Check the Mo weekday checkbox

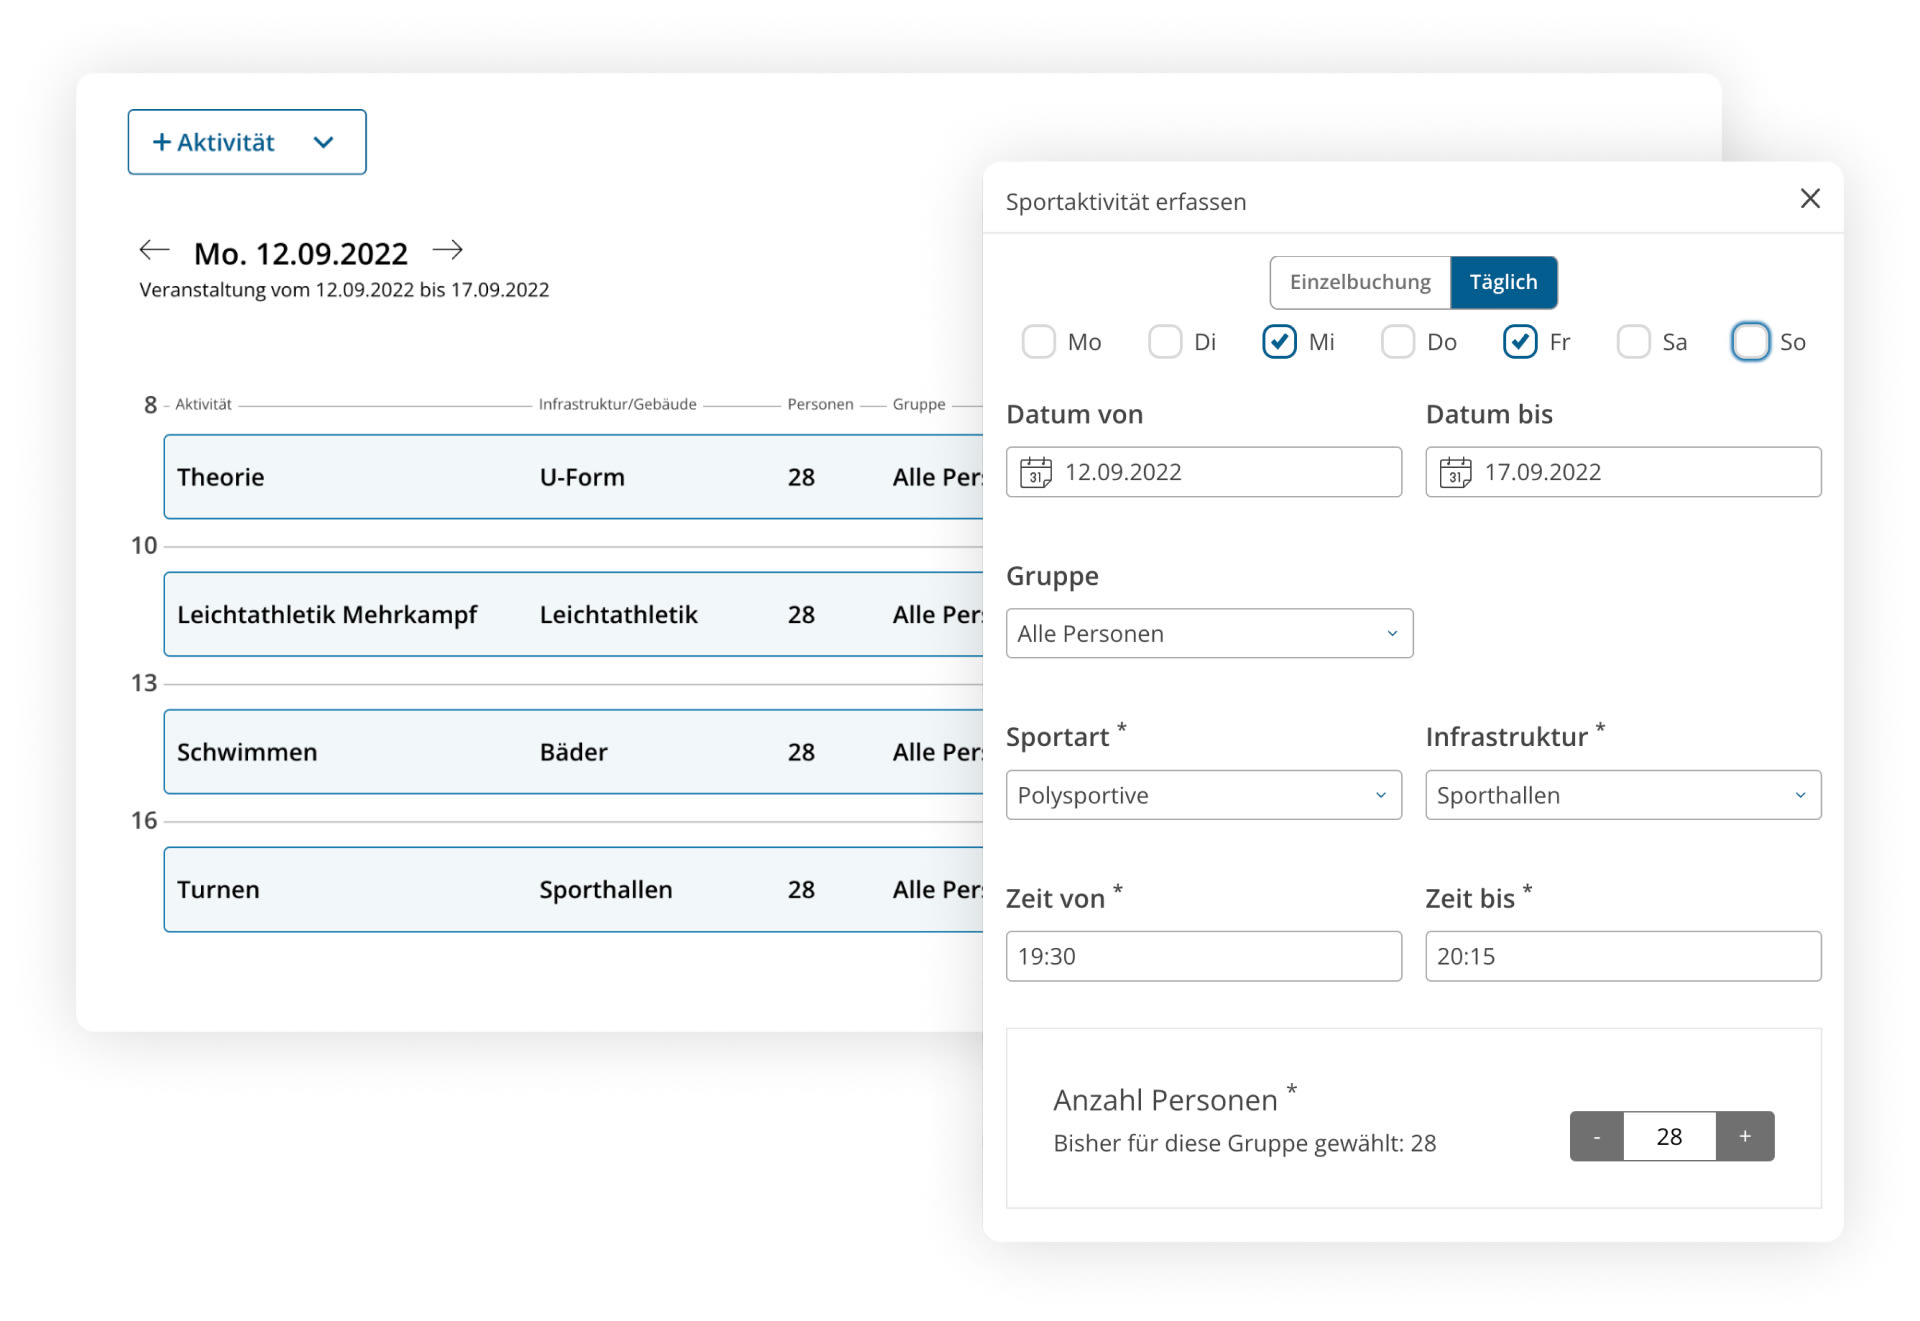click(1038, 342)
